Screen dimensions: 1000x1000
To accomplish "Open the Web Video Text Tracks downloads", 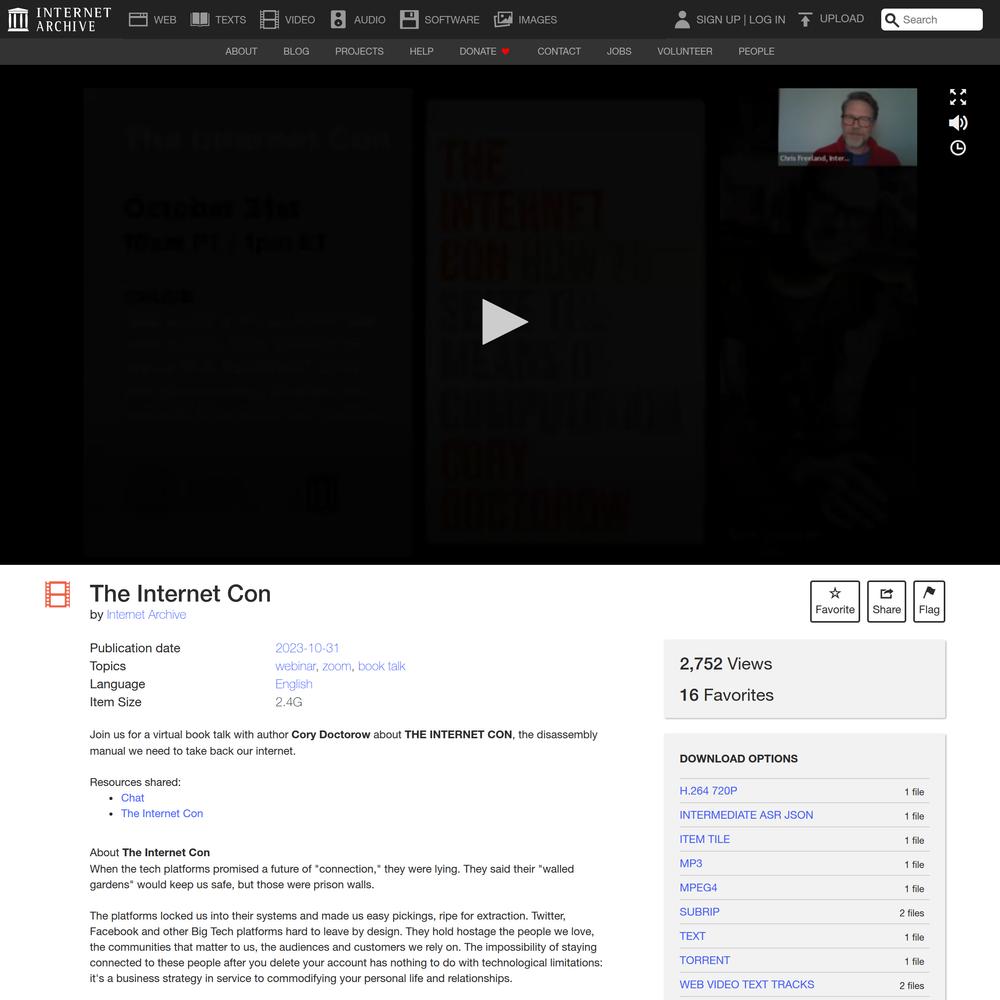I will [x=747, y=985].
